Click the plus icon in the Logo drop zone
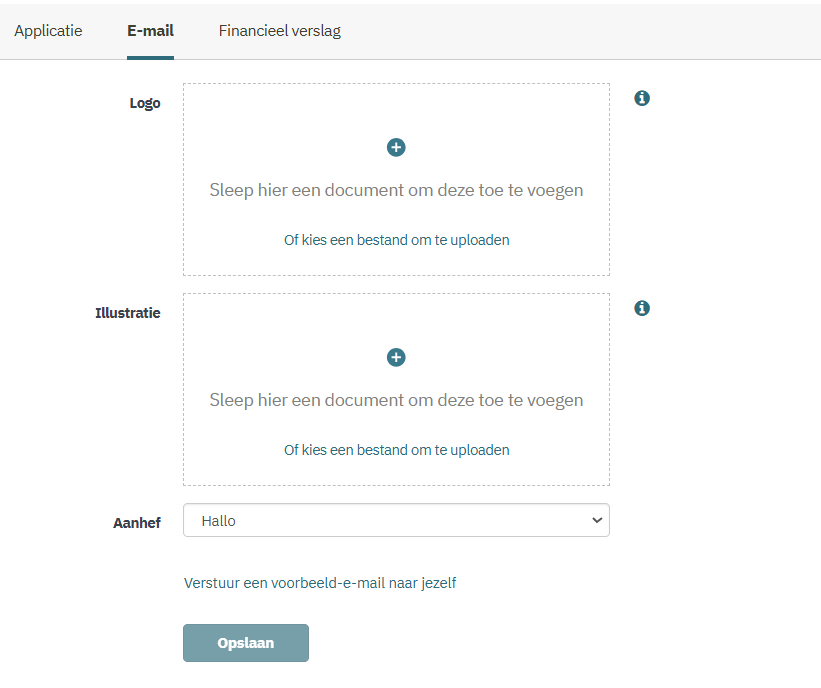The image size is (821, 688). [396, 148]
